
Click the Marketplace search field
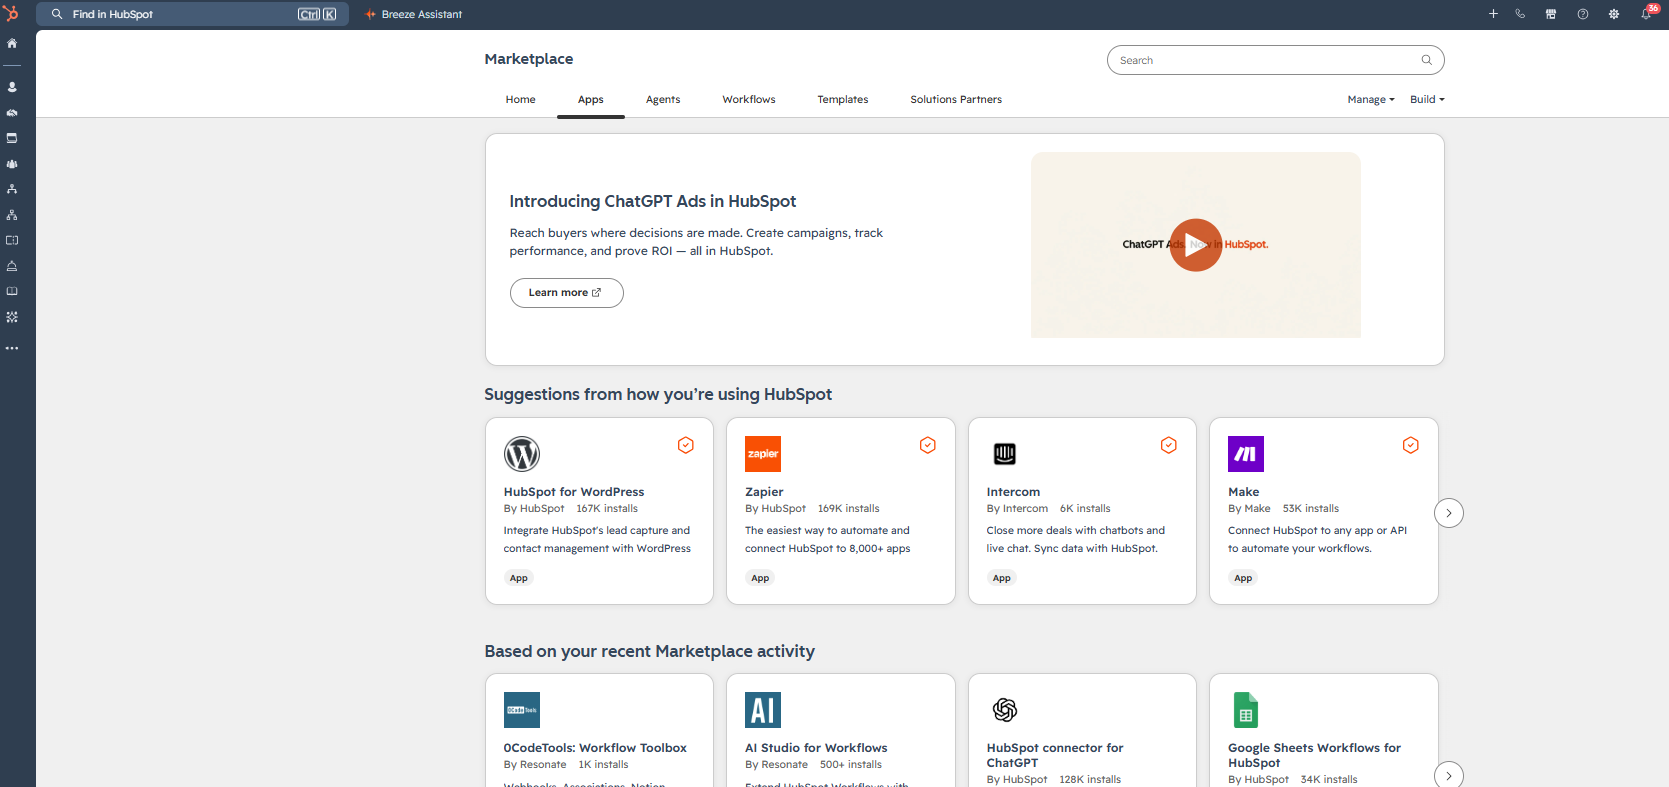pyautogui.click(x=1275, y=60)
